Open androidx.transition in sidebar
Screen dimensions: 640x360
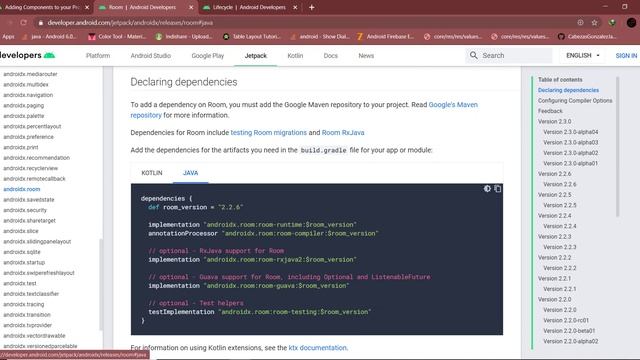click(27, 315)
